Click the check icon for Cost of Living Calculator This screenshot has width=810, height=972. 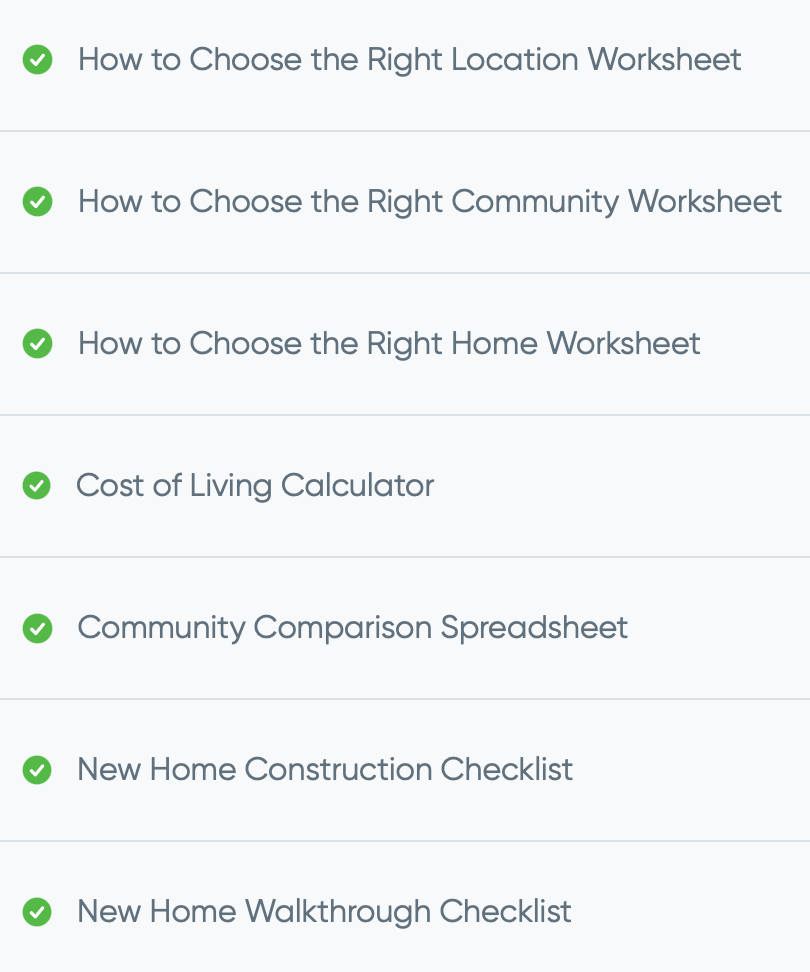tap(37, 485)
